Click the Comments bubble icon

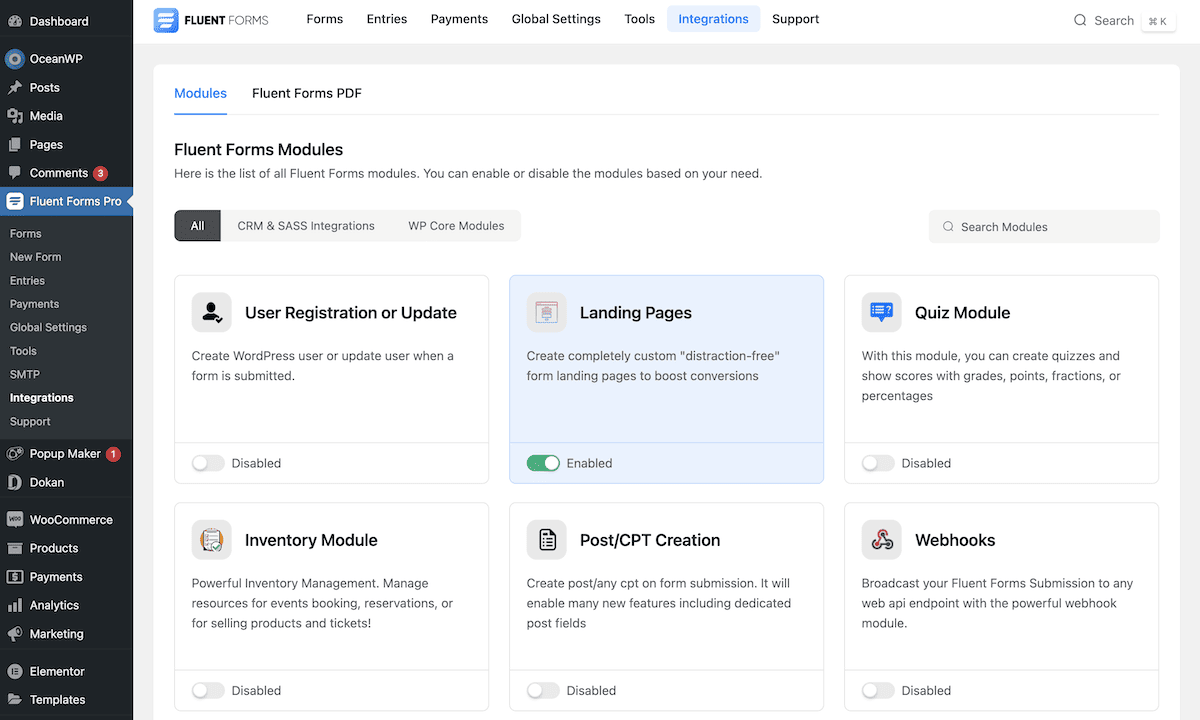(14, 173)
